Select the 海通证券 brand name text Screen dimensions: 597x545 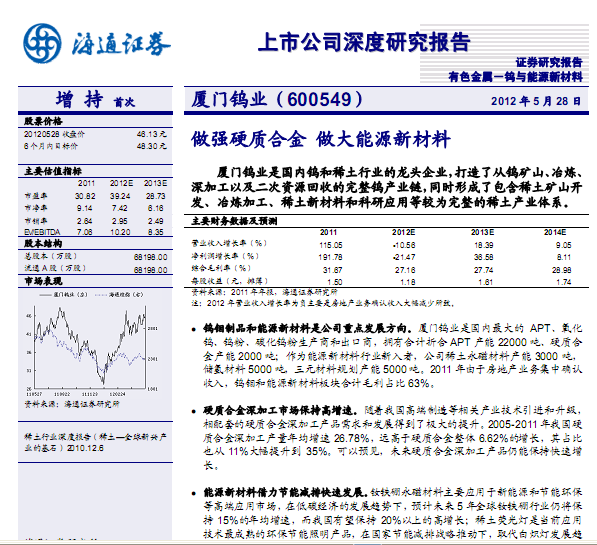pyautogui.click(x=121, y=44)
